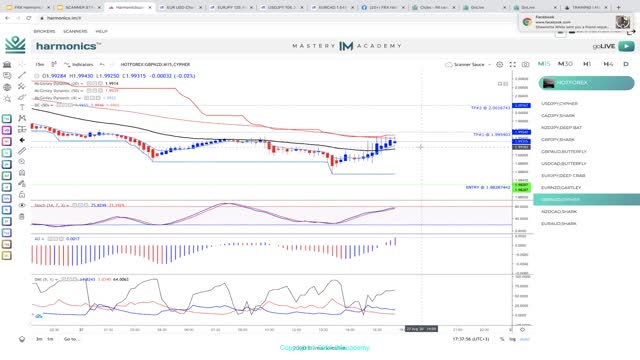The height and width of the screenshot is (360, 640).
Task: Toggle magnet mode icon
Action: pyautogui.click(x=22, y=173)
